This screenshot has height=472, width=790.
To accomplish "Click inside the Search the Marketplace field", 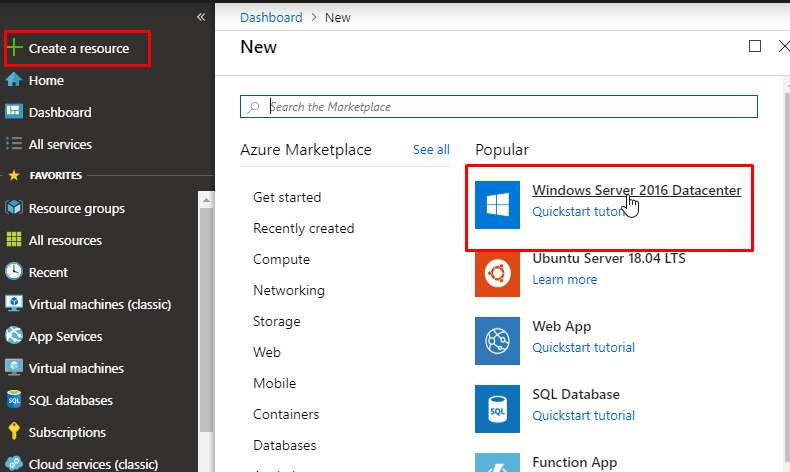I will click(x=499, y=107).
